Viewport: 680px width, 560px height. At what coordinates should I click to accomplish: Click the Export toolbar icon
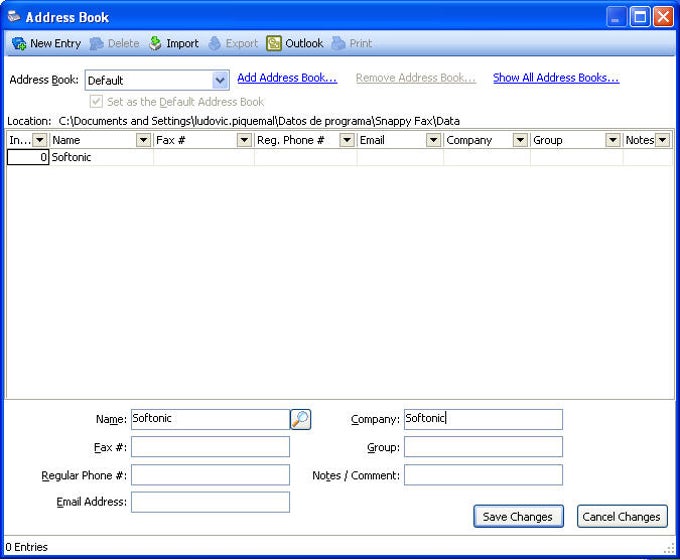pos(214,43)
